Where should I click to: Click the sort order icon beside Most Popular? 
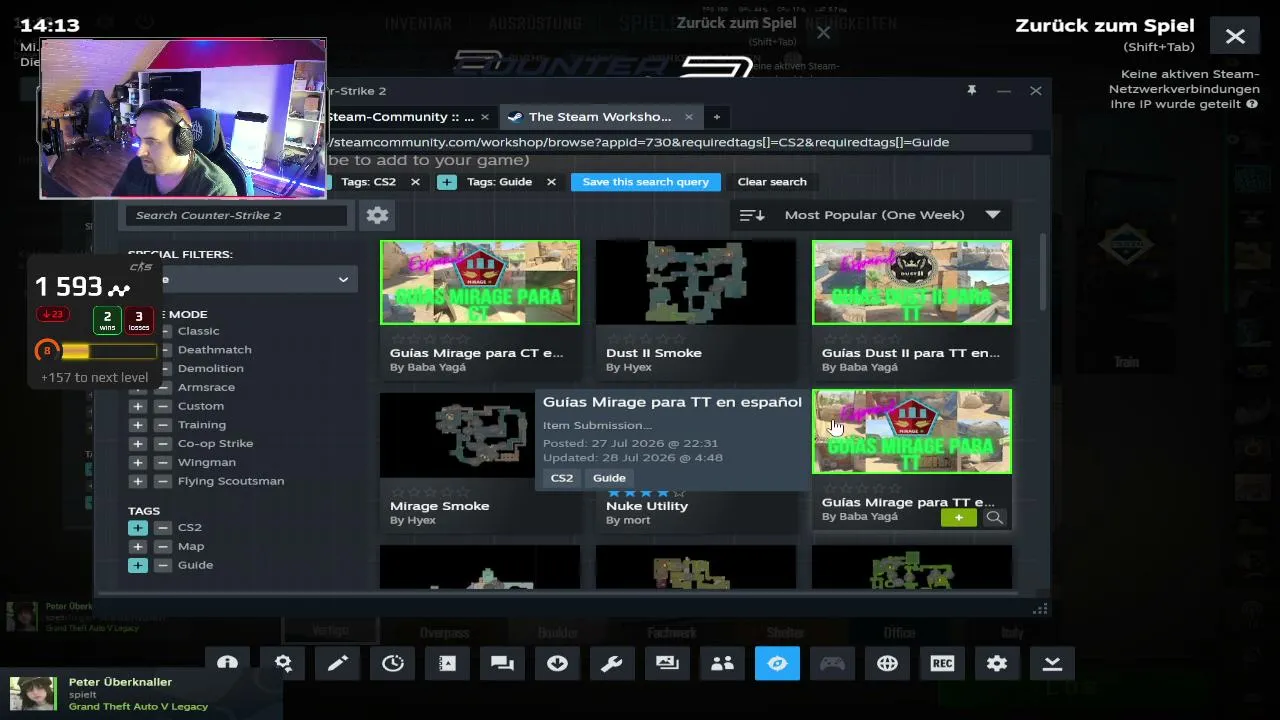click(x=752, y=215)
